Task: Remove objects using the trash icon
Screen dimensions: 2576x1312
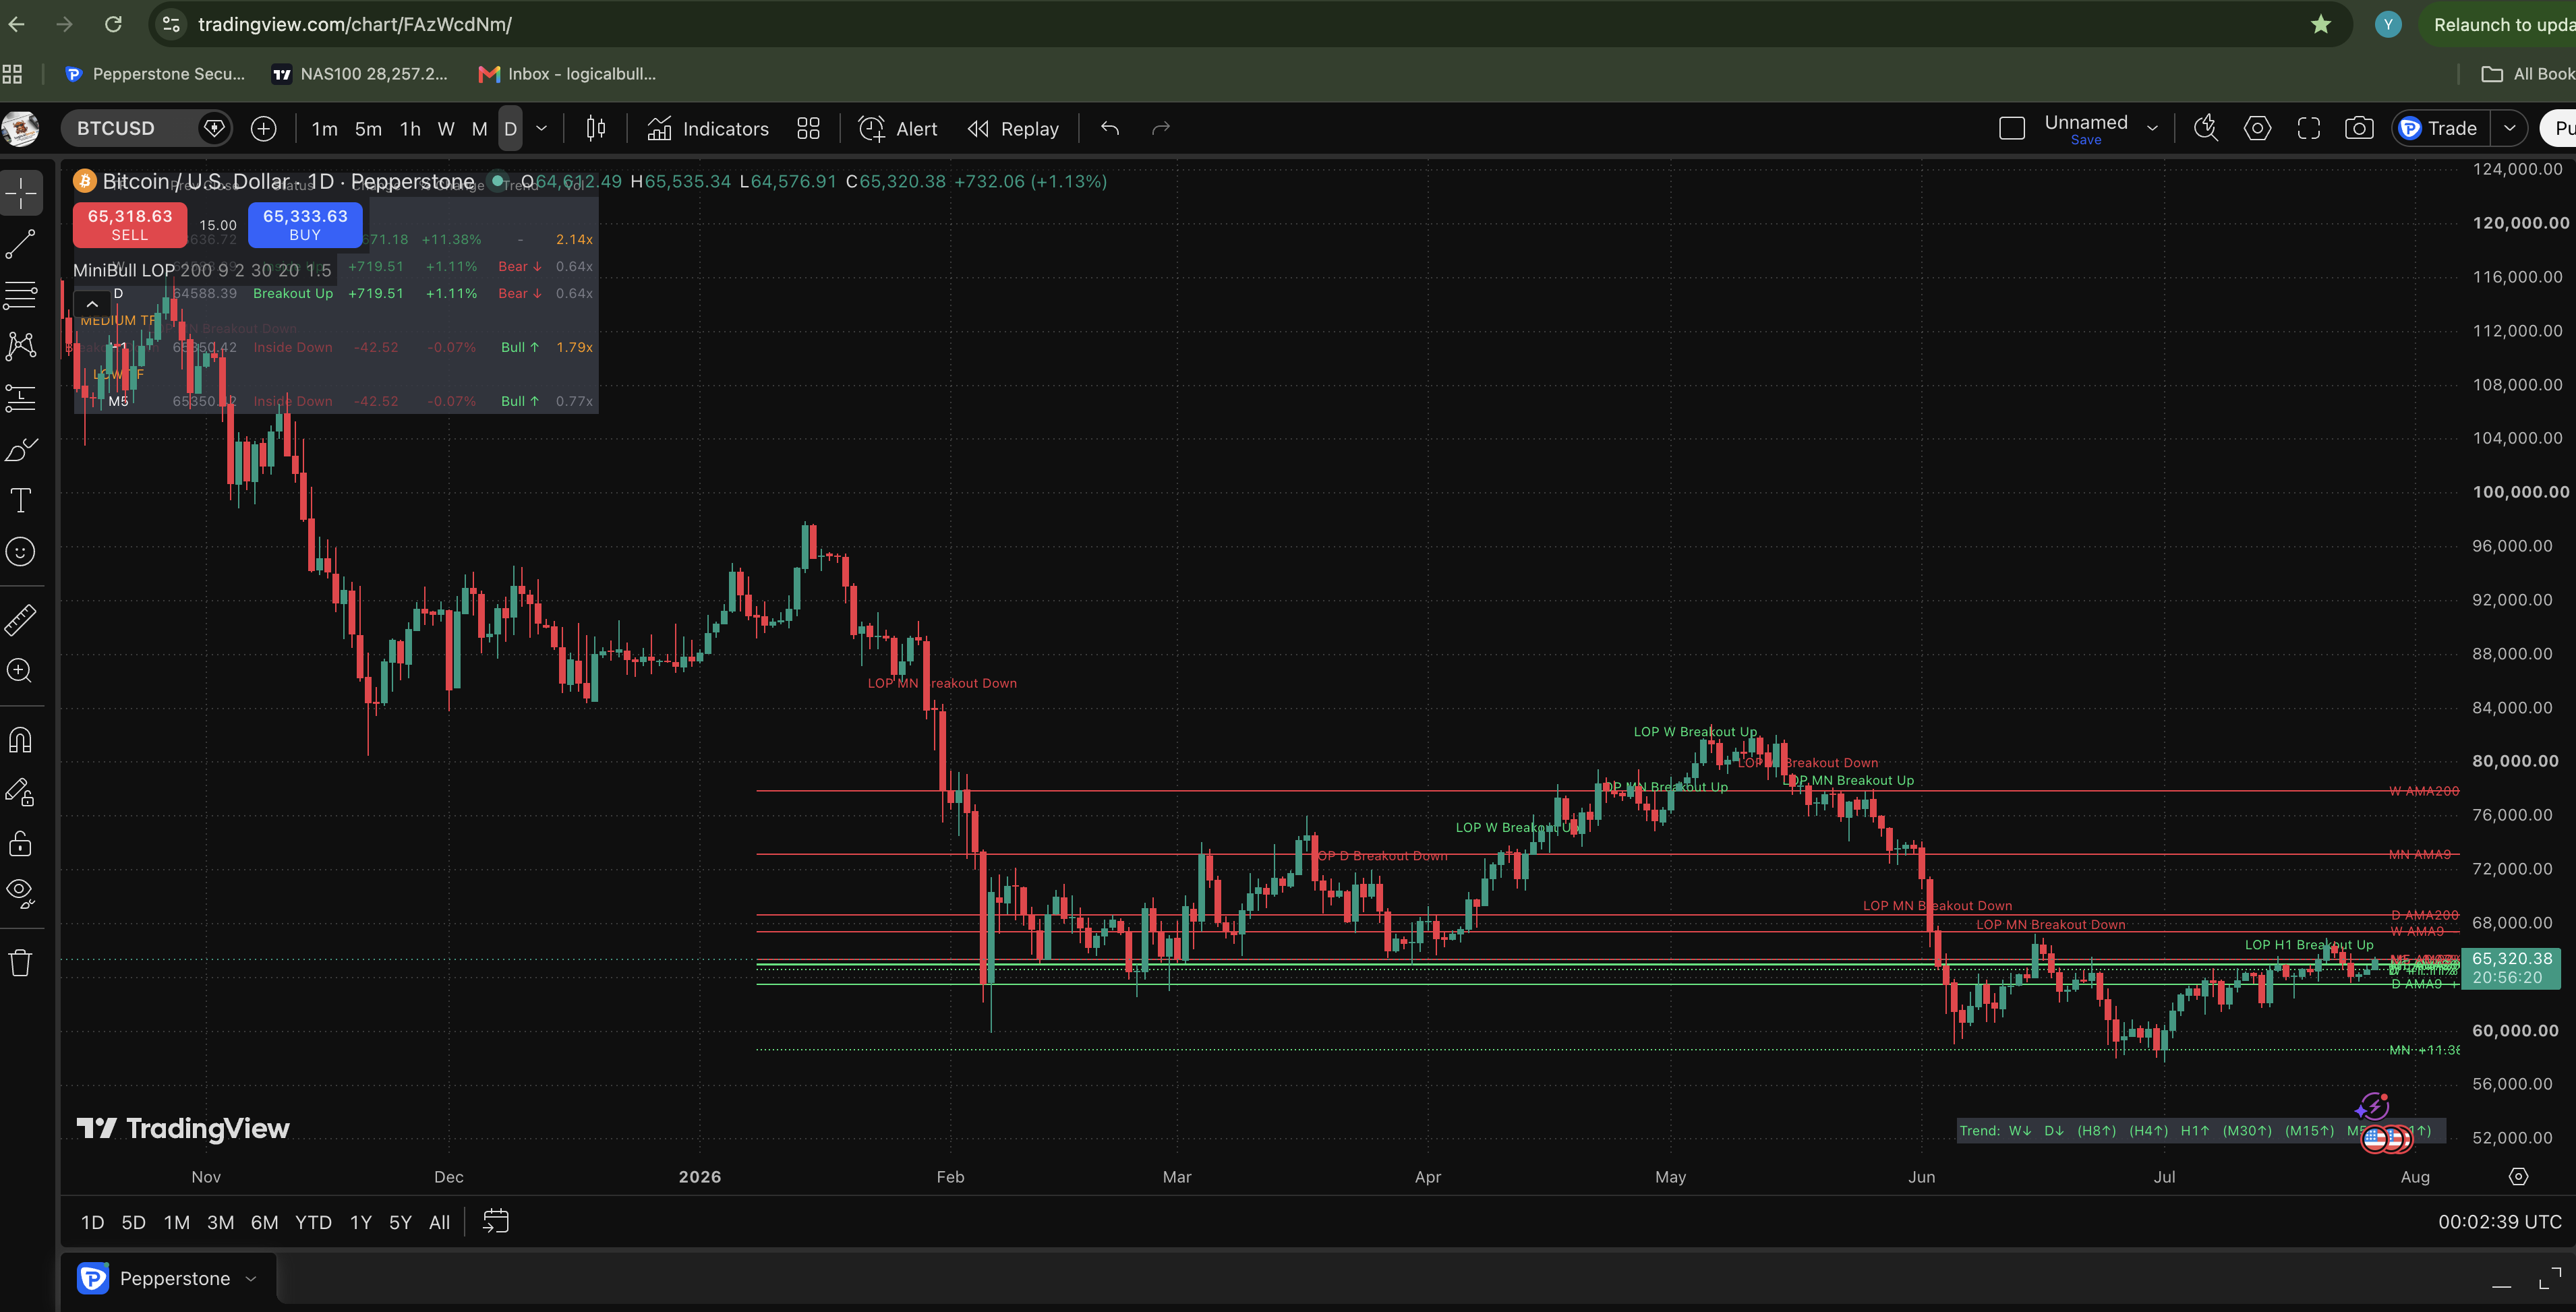Action: 21,963
